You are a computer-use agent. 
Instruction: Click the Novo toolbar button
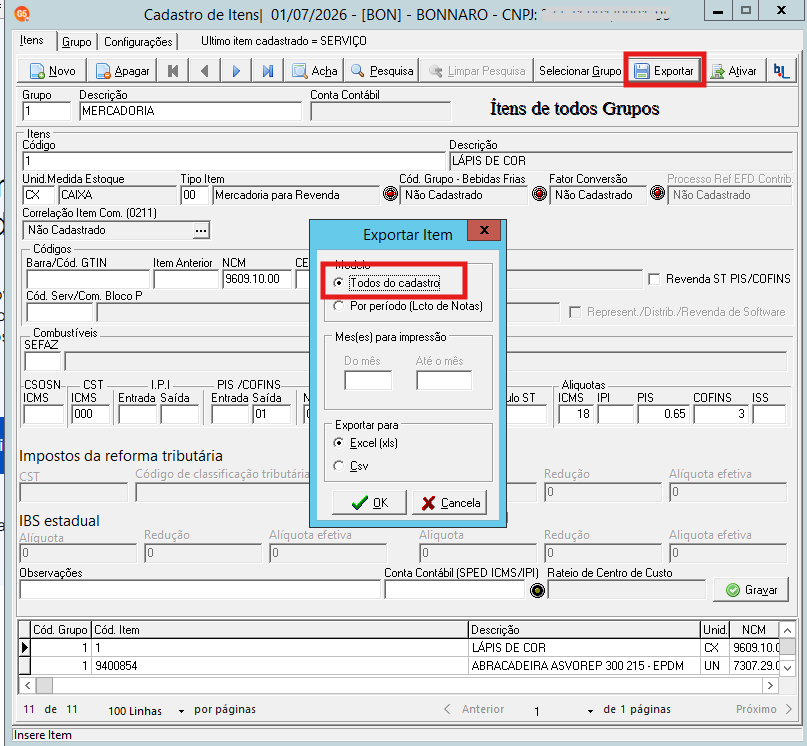[52, 71]
